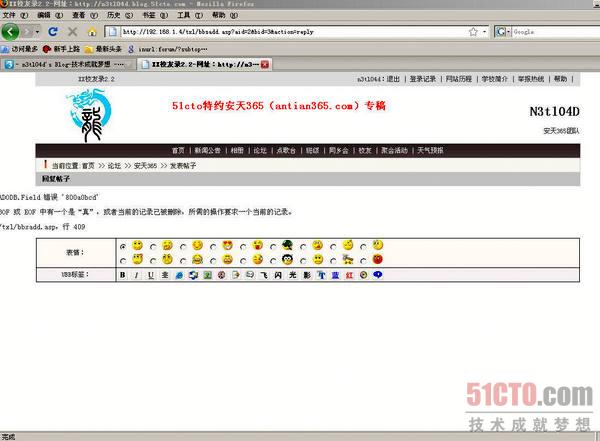Open the 最新头条 bookmark folder
600x441 pixels.
pyautogui.click(x=103, y=49)
